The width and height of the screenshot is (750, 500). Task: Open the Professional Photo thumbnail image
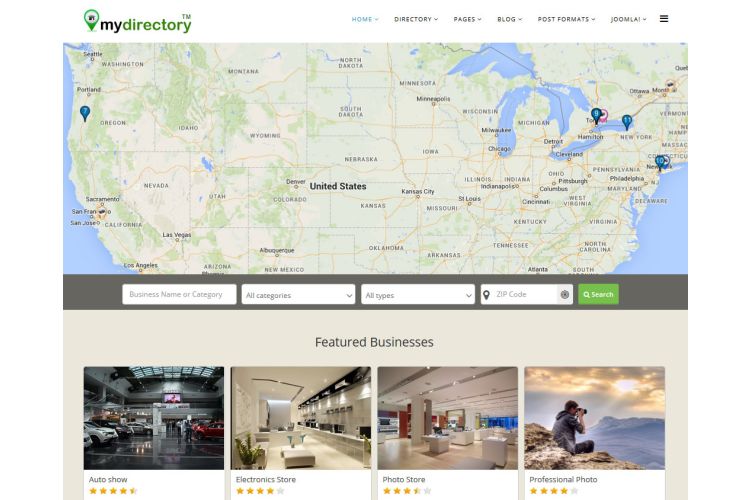[595, 418]
